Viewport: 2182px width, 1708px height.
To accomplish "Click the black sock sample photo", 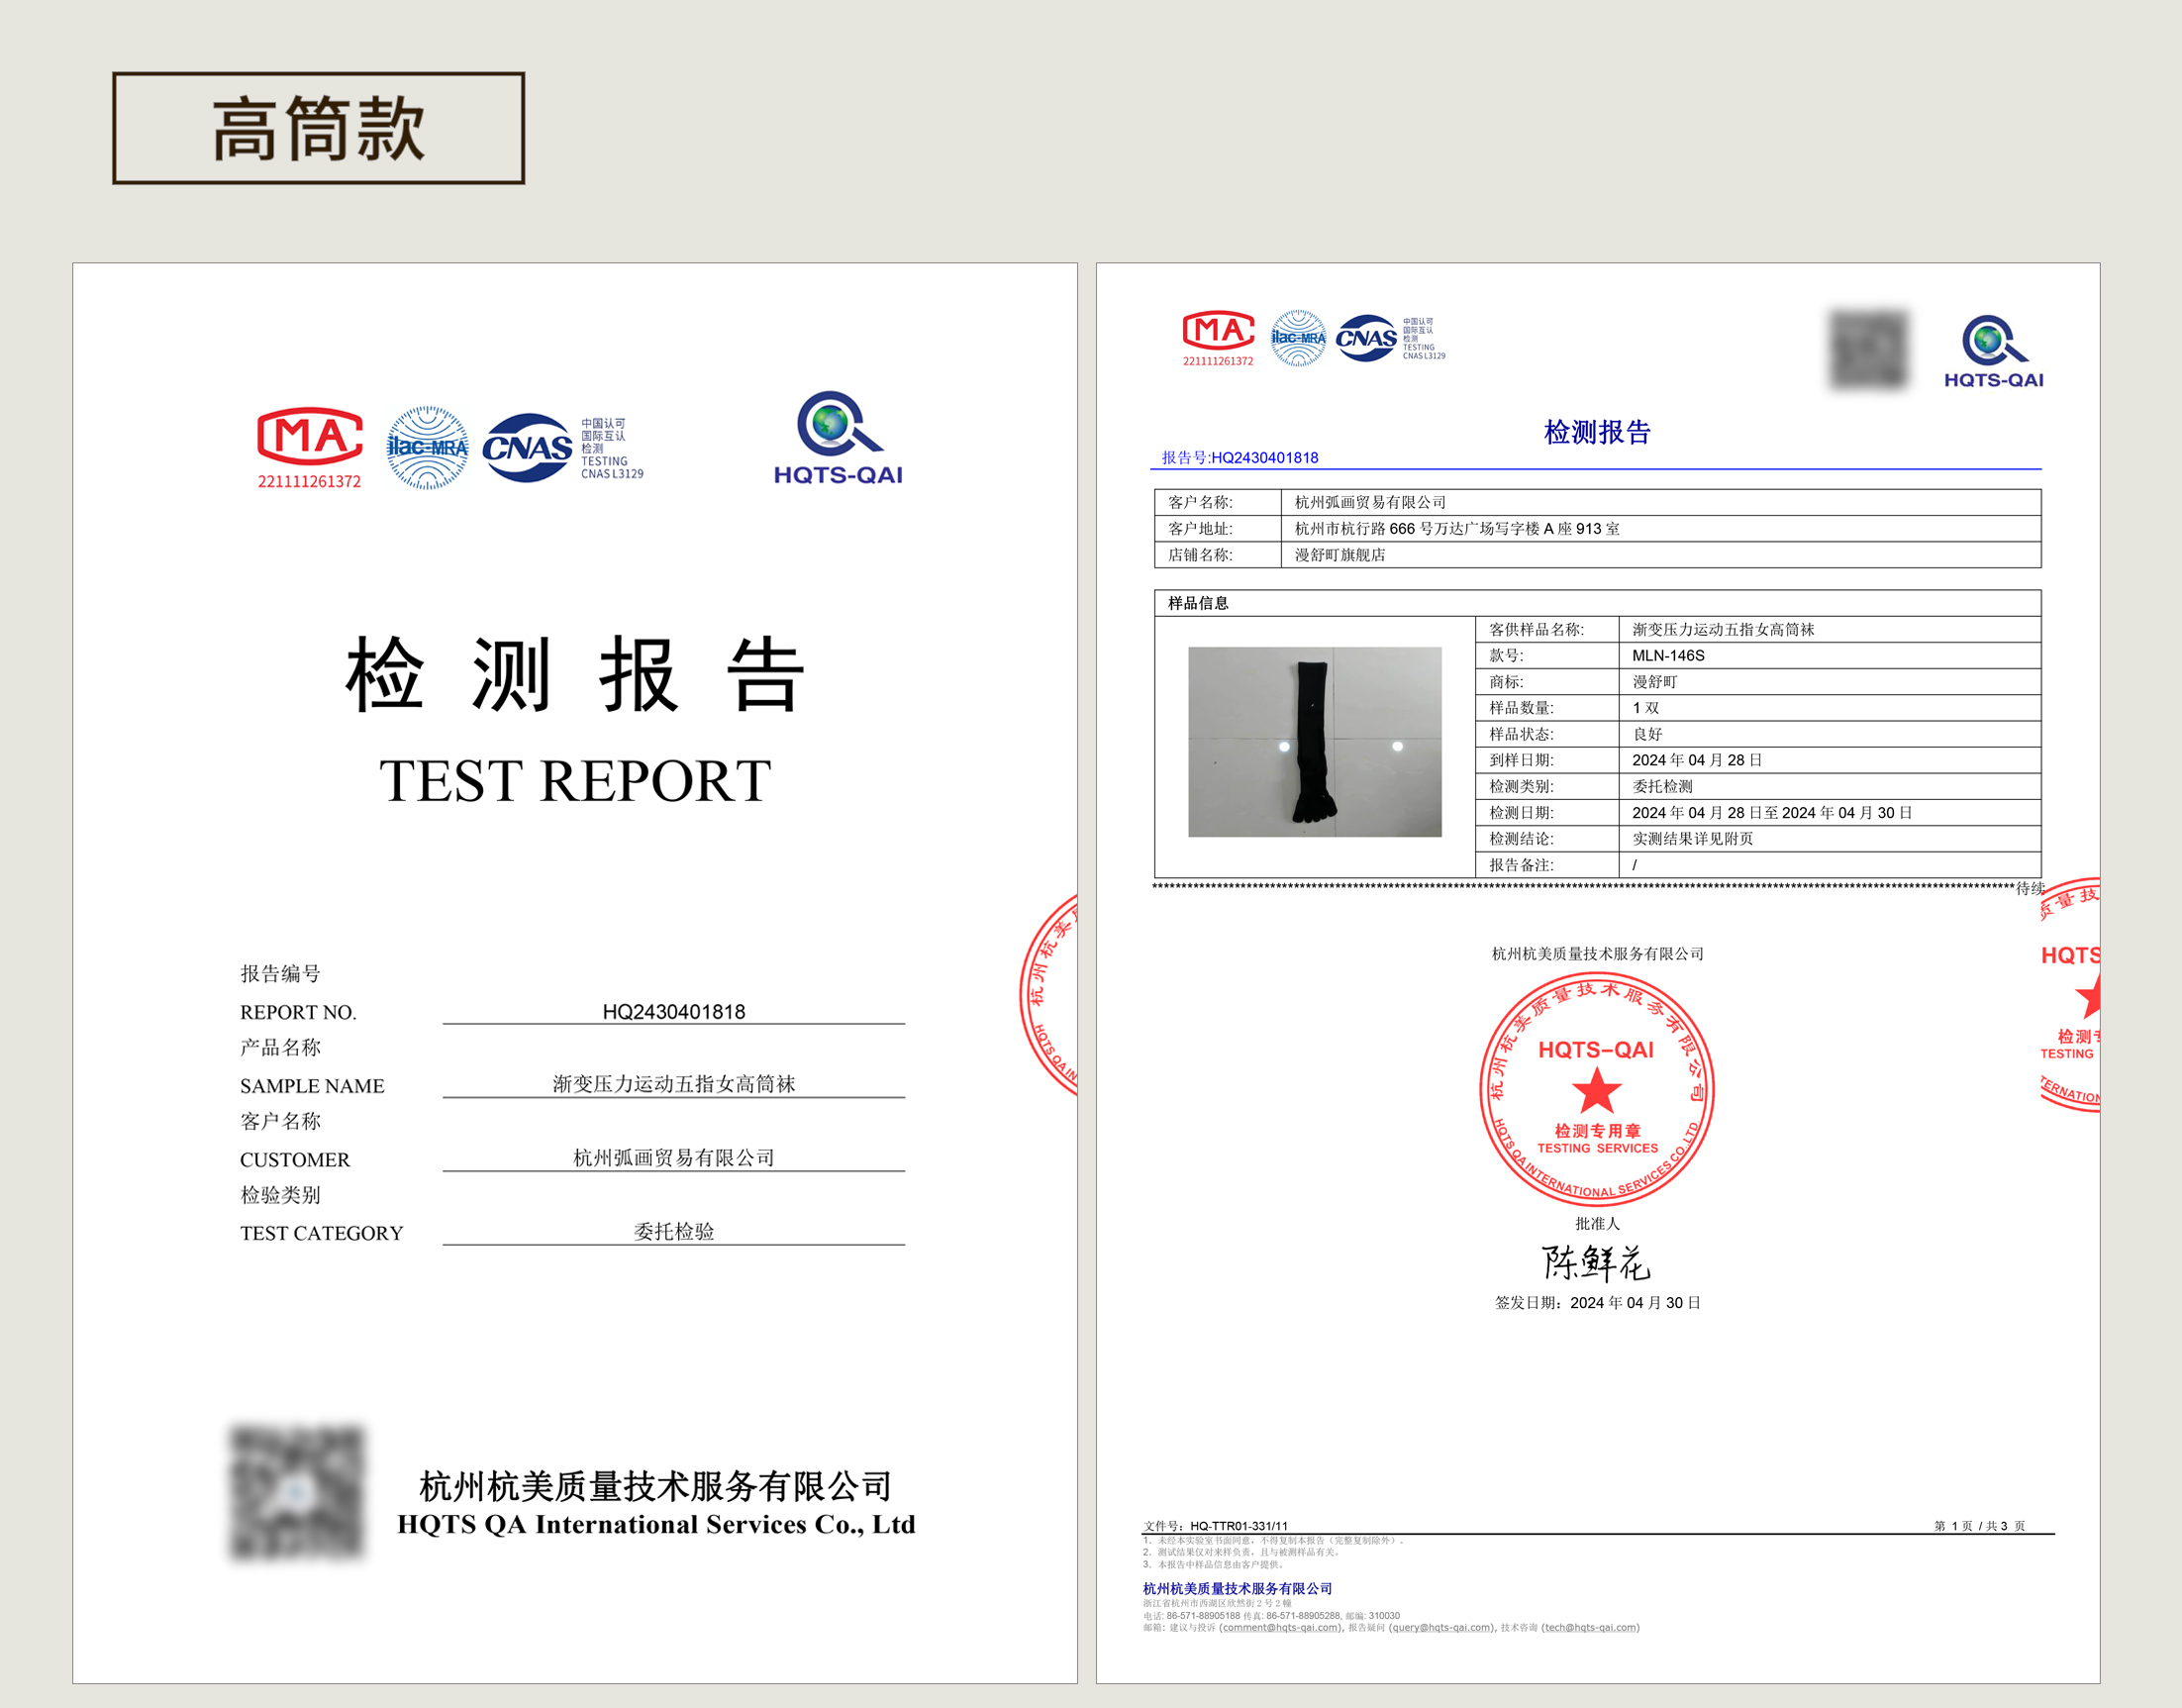I will pyautogui.click(x=1314, y=741).
